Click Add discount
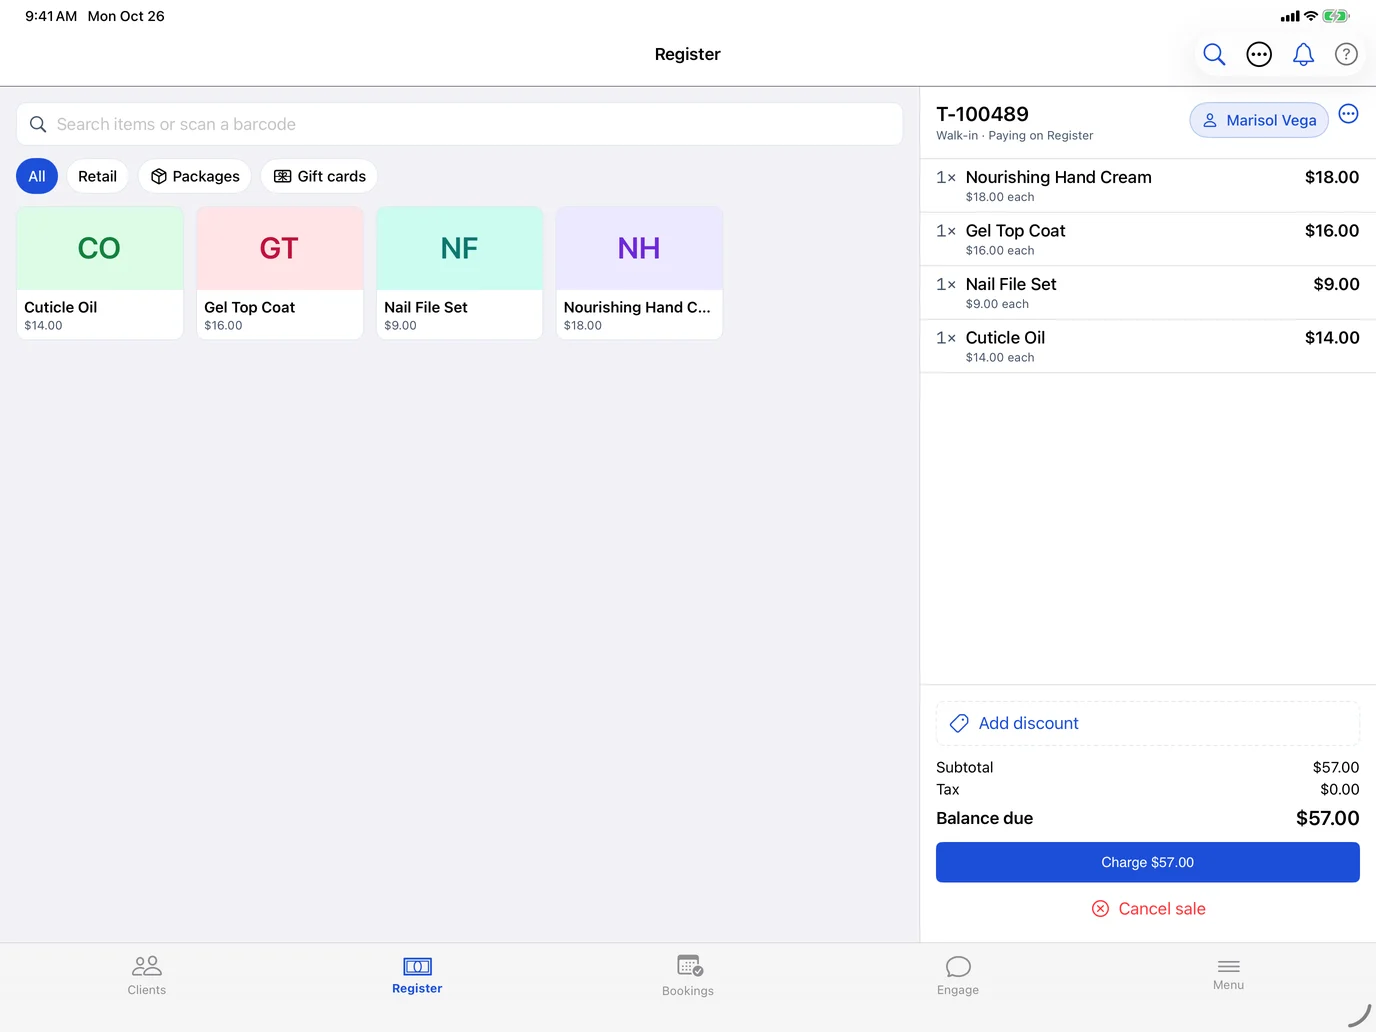 pyautogui.click(x=1148, y=723)
